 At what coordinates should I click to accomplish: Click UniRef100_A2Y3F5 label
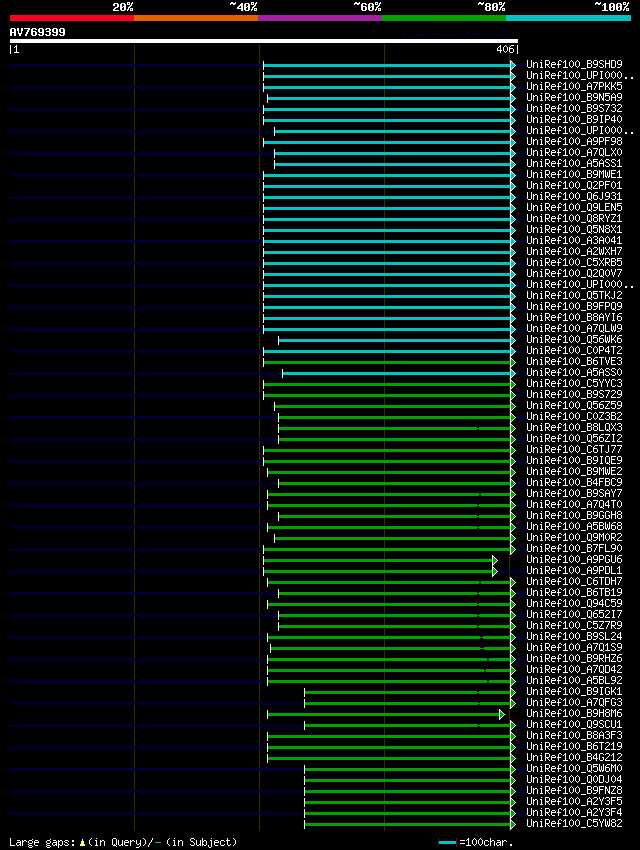(574, 801)
